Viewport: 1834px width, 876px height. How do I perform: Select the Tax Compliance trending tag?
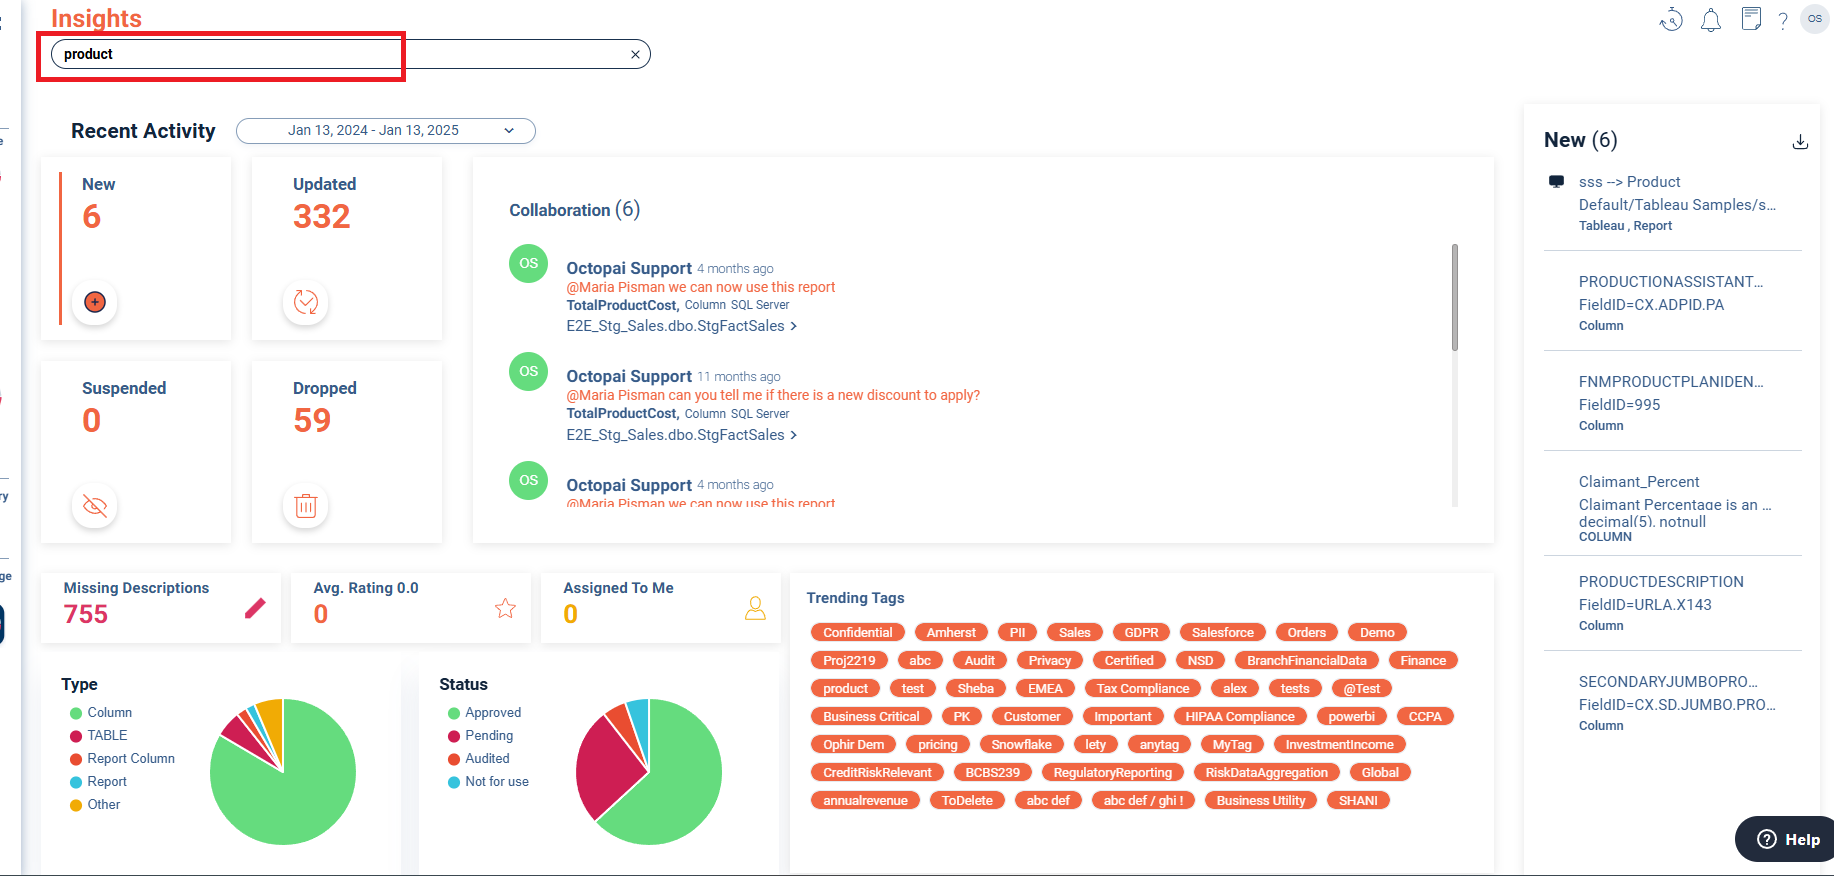coord(1142,689)
